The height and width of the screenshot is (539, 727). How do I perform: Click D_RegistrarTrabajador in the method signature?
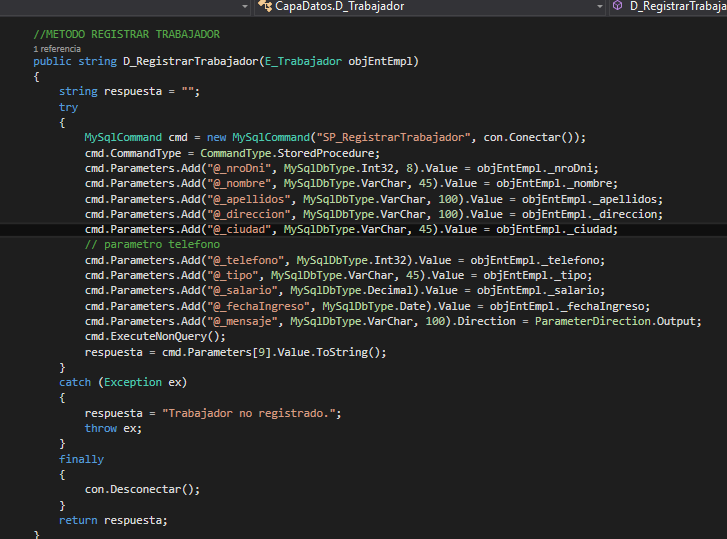click(191, 61)
